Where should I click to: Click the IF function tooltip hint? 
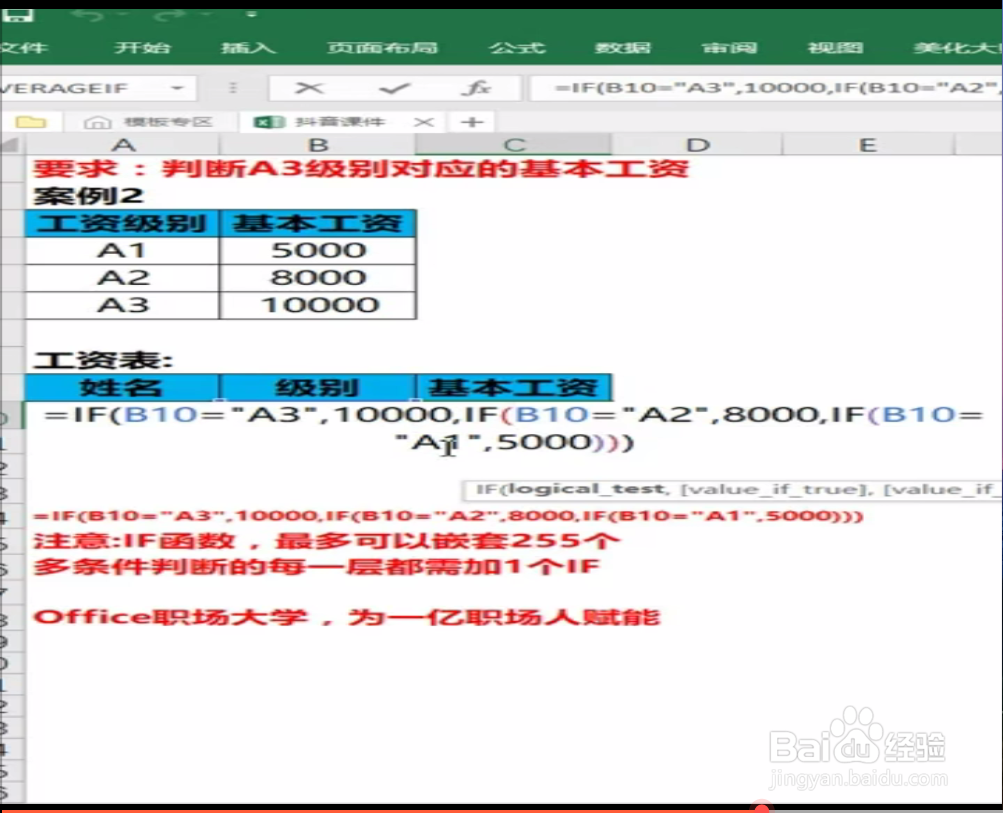tap(732, 490)
